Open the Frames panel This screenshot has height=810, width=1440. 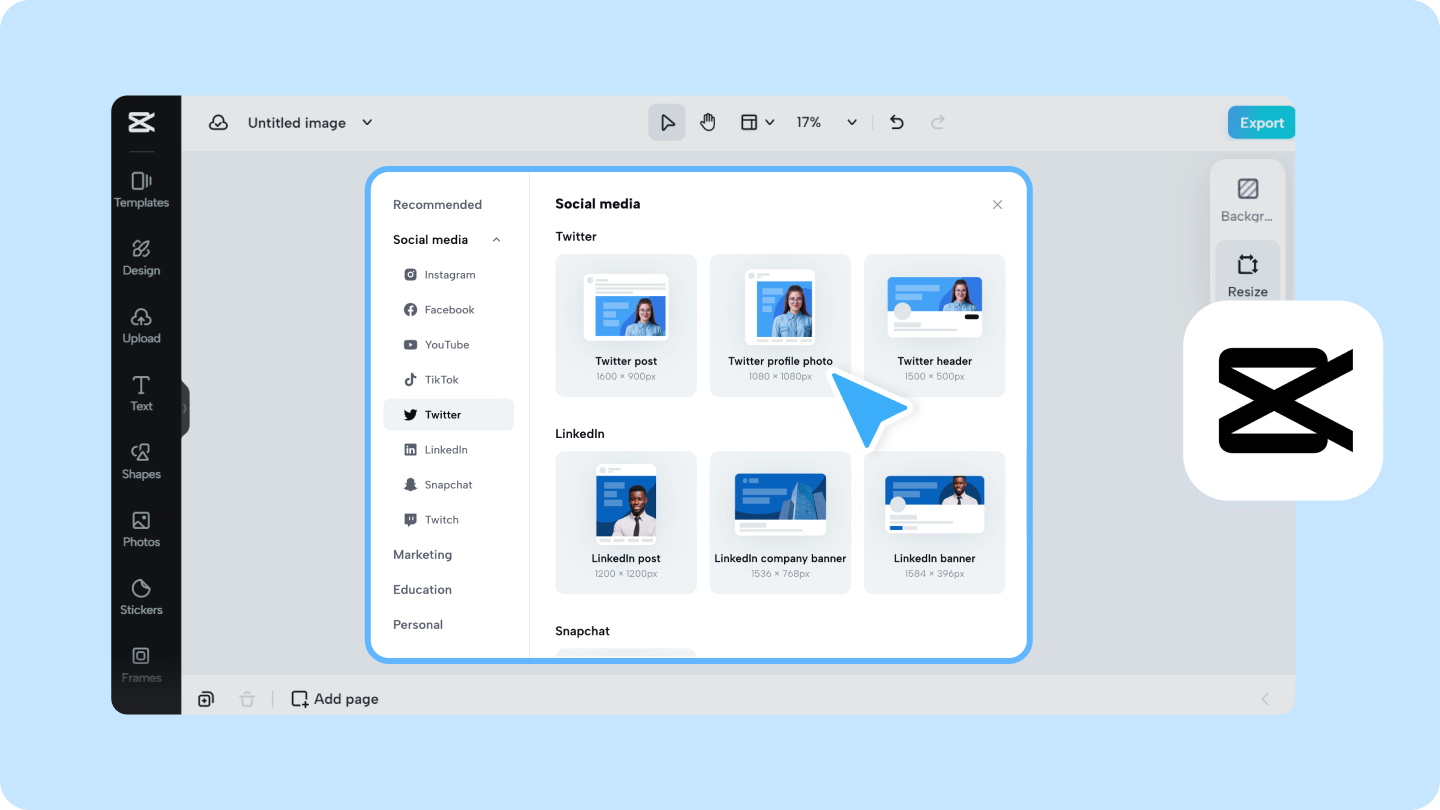141,665
